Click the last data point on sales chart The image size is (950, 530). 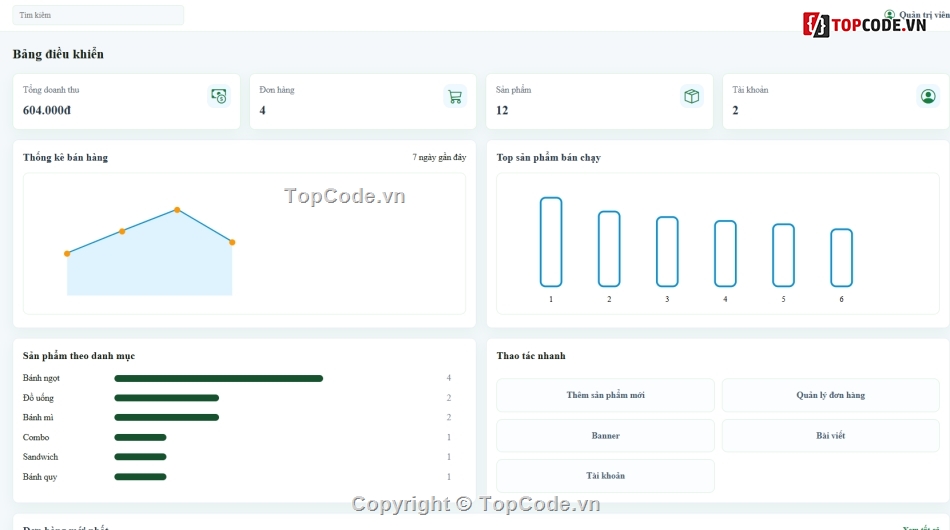click(232, 242)
